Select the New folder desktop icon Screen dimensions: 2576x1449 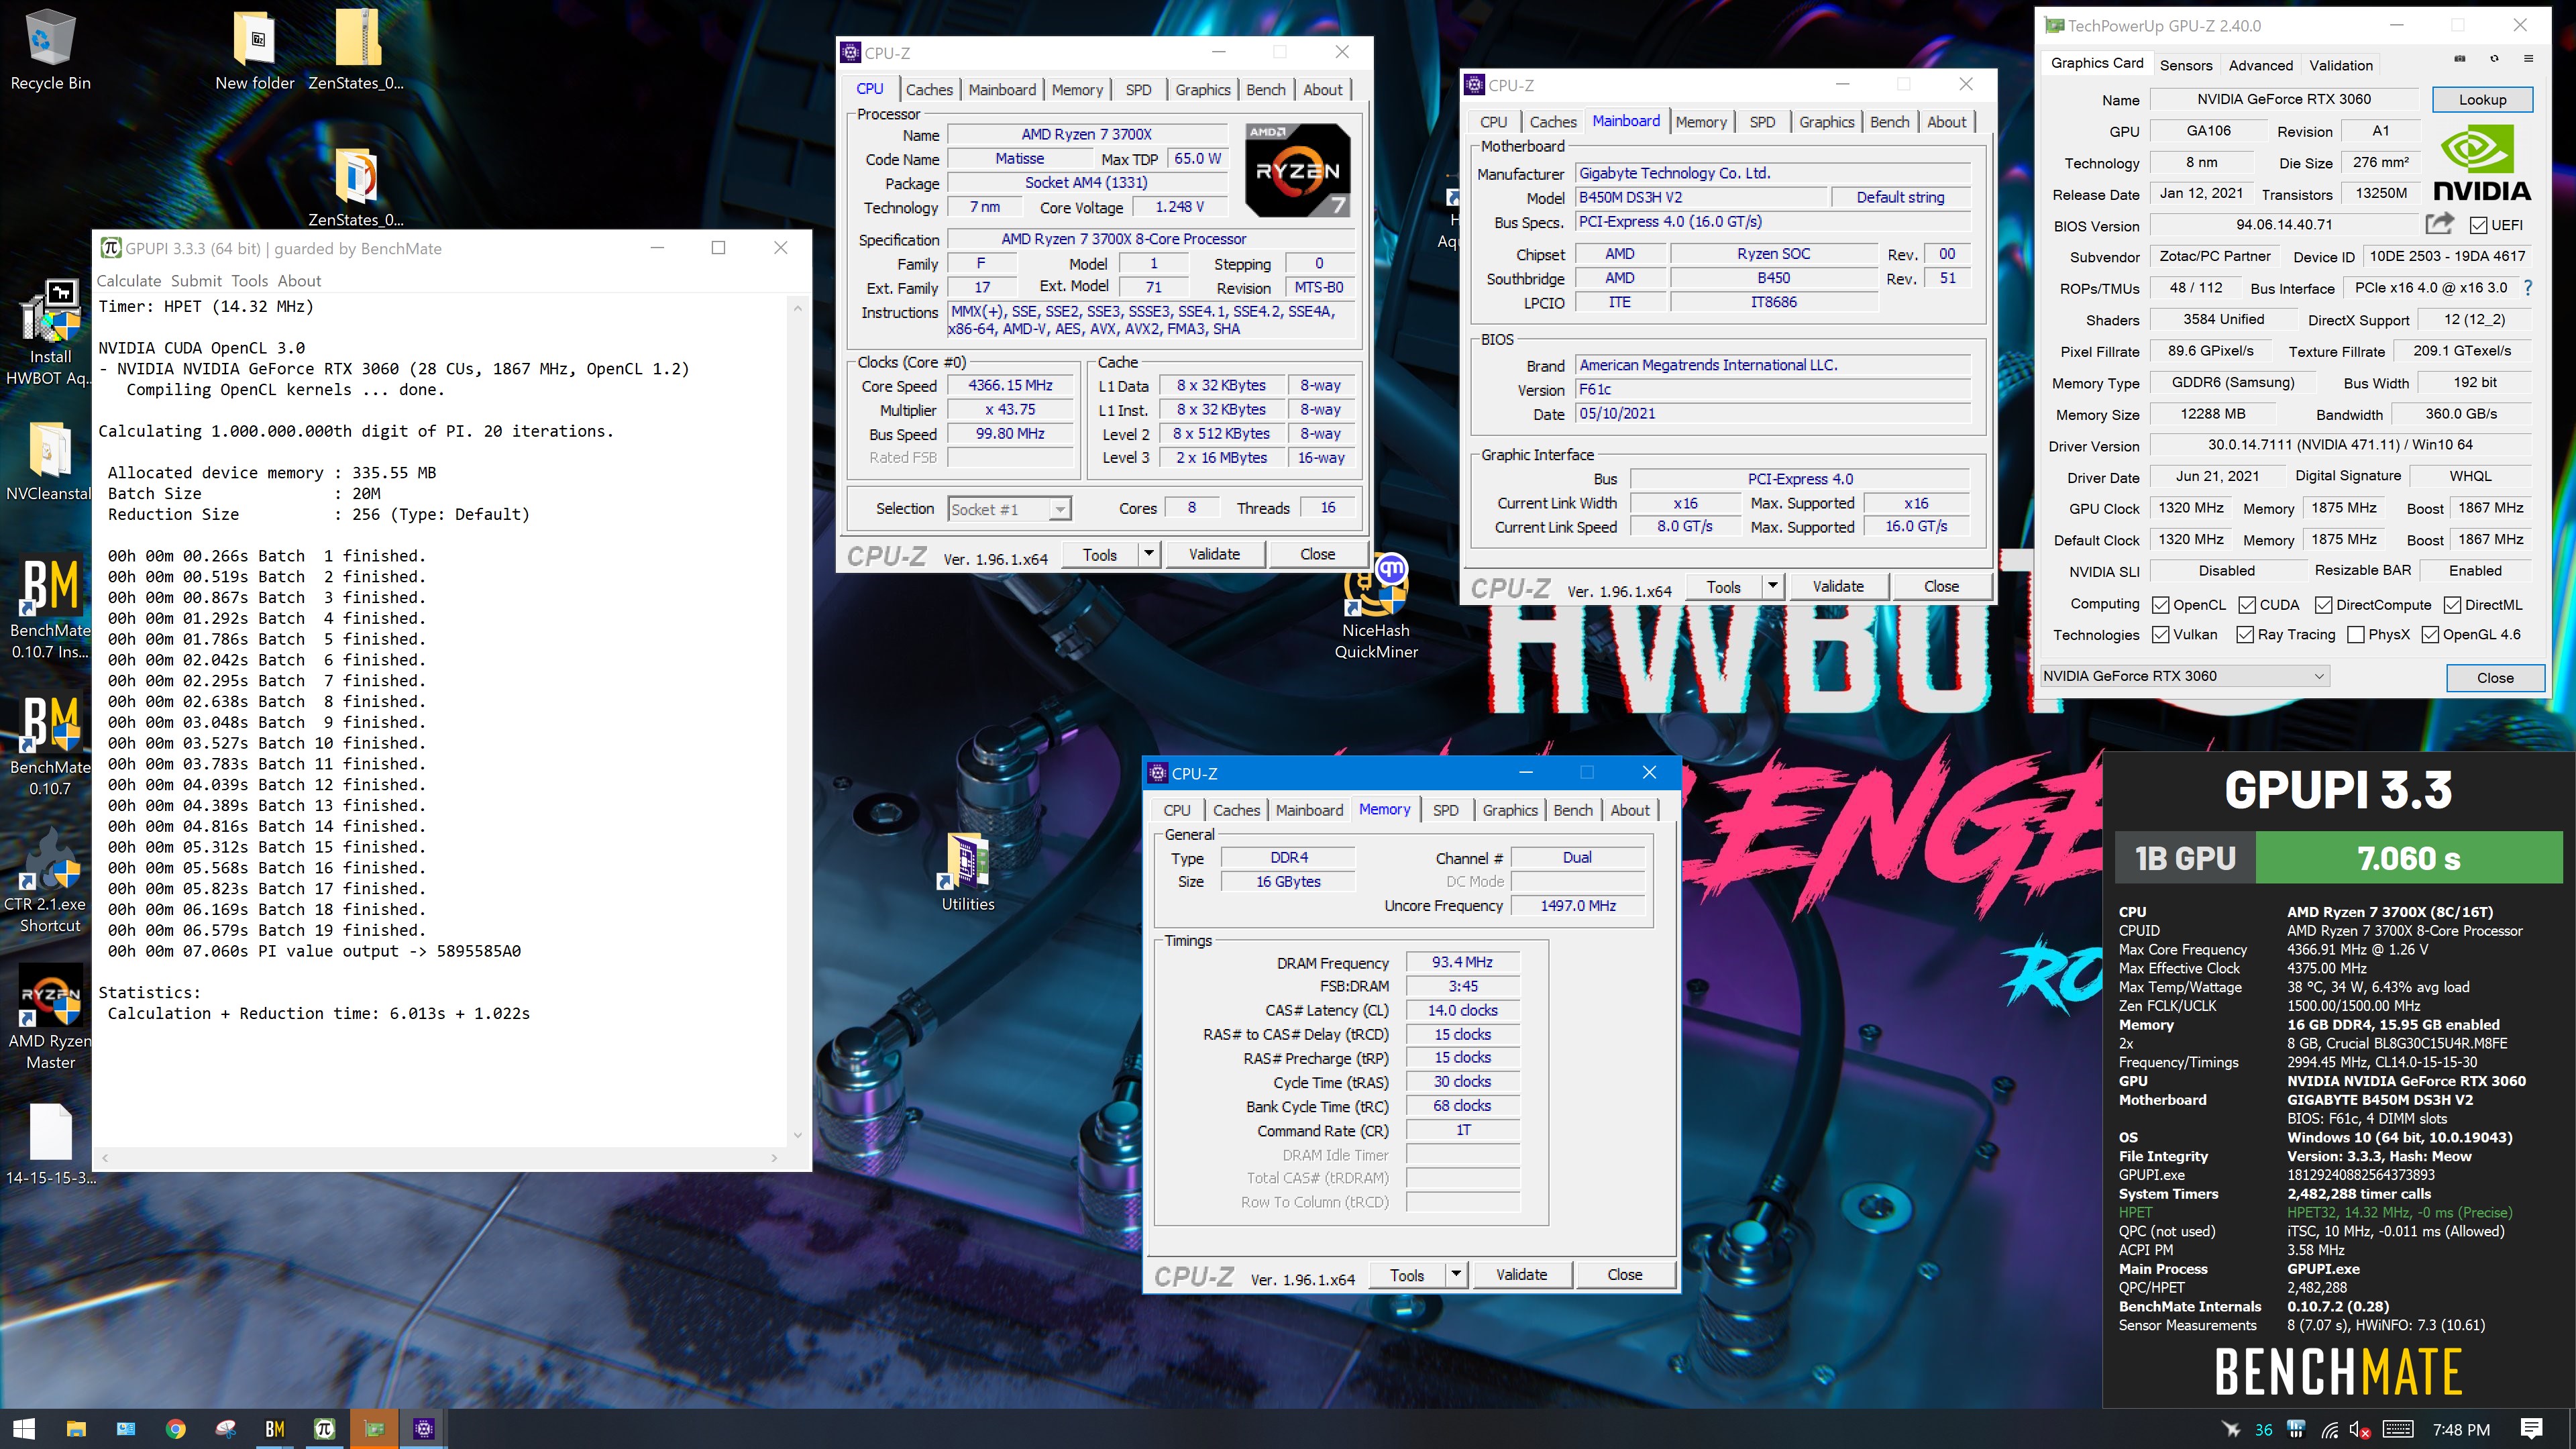(x=255, y=50)
